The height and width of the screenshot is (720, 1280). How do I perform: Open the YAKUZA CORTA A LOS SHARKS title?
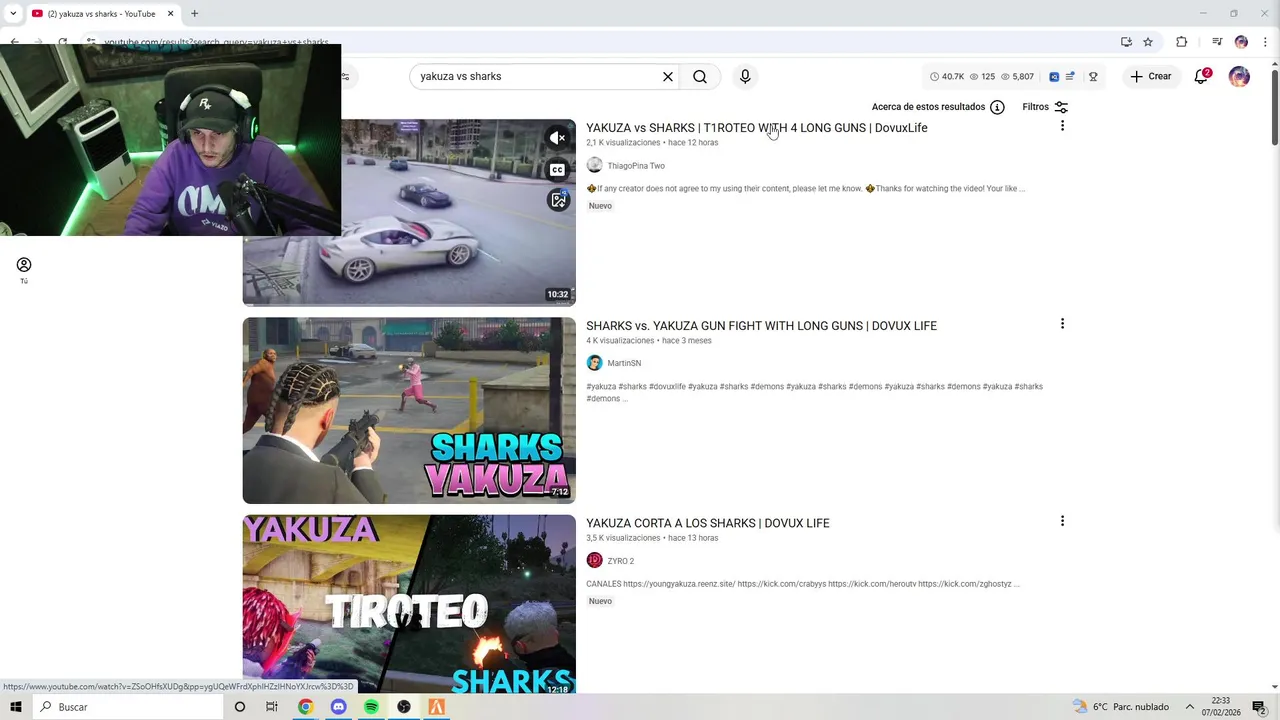pyautogui.click(x=707, y=523)
